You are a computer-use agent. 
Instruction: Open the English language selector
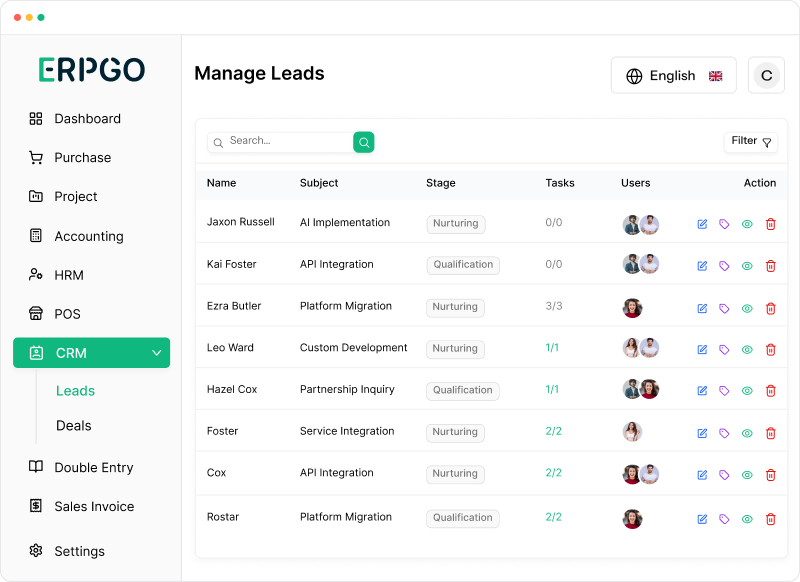673,75
